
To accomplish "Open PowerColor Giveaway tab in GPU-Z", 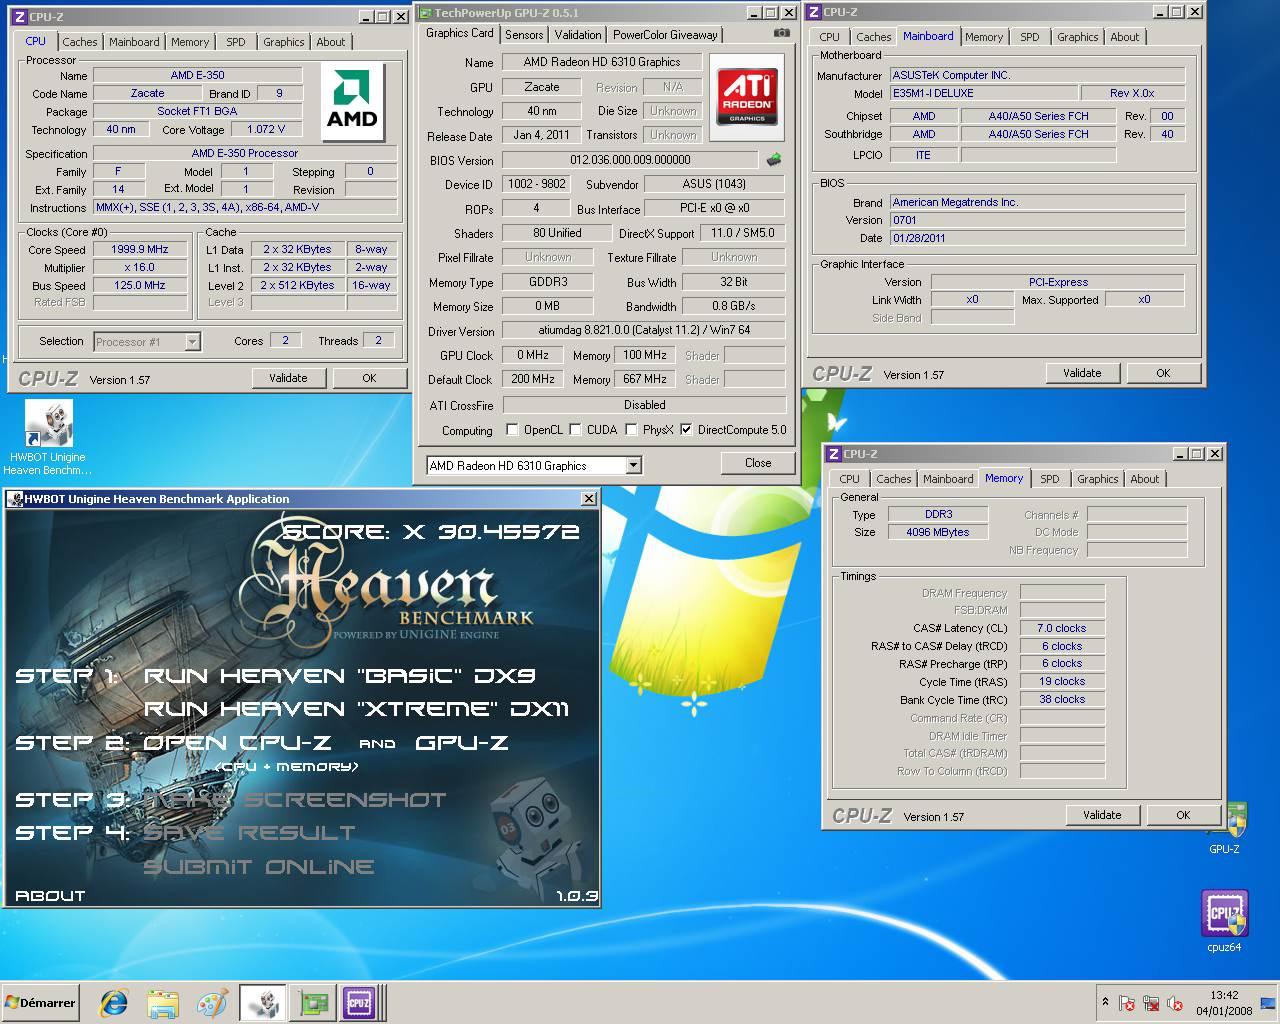I will point(665,34).
